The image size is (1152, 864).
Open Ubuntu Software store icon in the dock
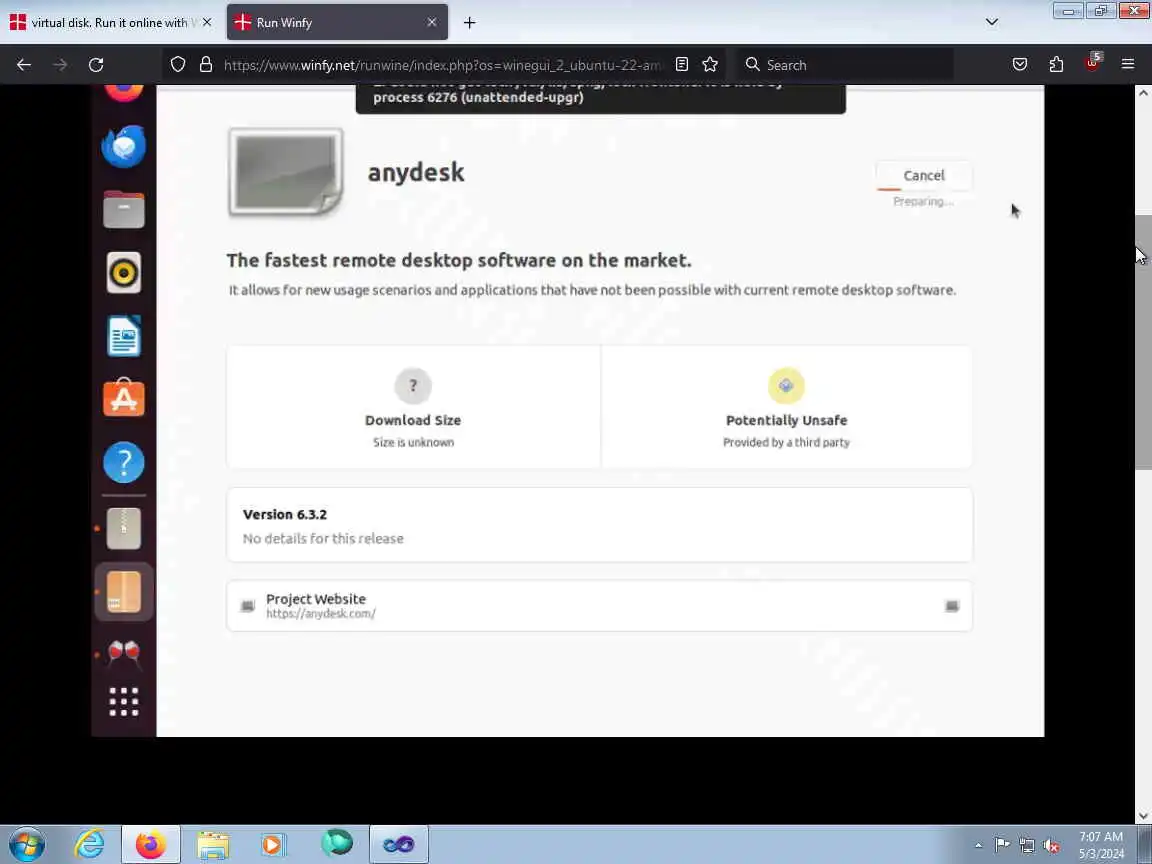coord(123,398)
